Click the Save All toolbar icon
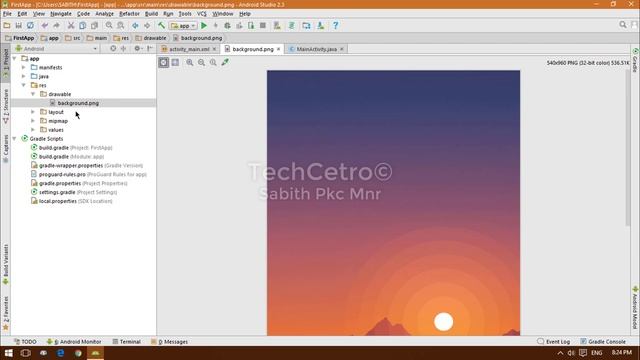This screenshot has height=360, width=640. click(18, 25)
